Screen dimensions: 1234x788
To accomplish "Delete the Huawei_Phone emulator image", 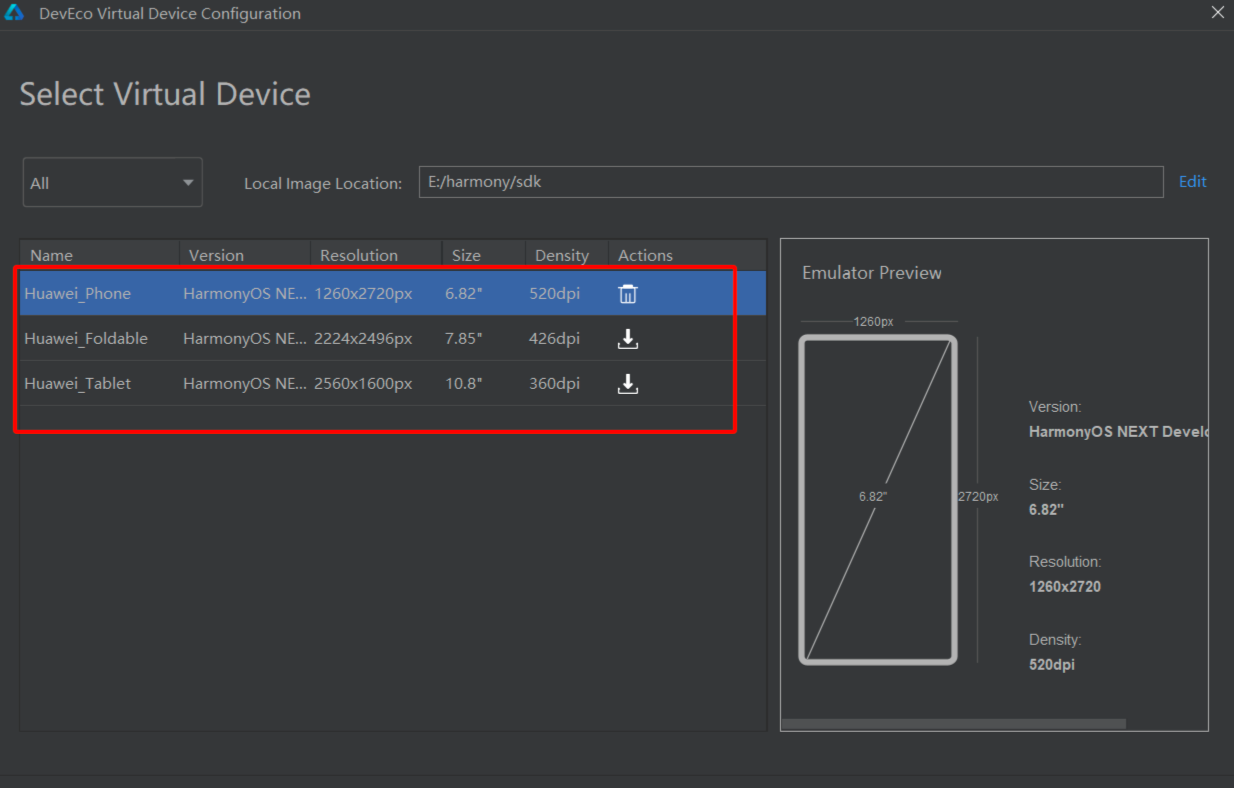I will [628, 294].
